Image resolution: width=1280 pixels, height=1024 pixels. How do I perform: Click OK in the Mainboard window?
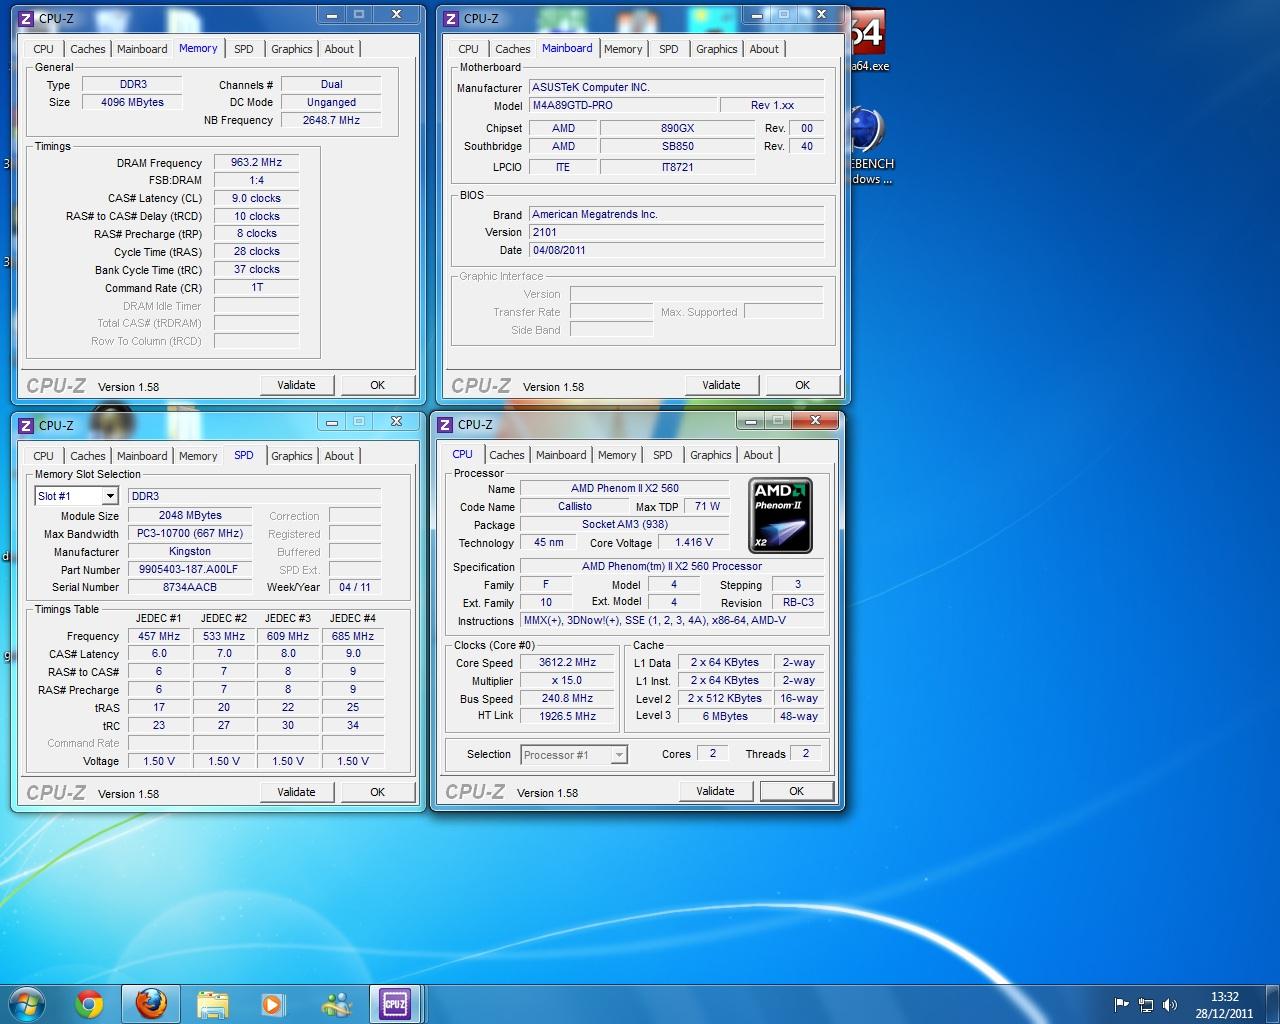pos(802,385)
